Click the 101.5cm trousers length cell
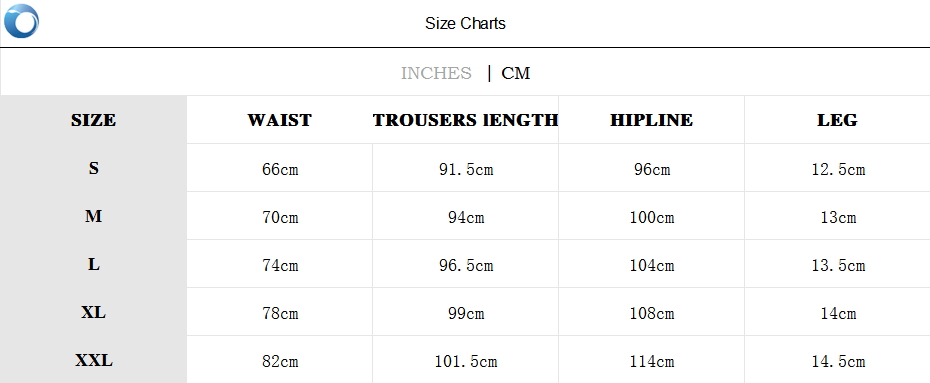 [x=466, y=362]
